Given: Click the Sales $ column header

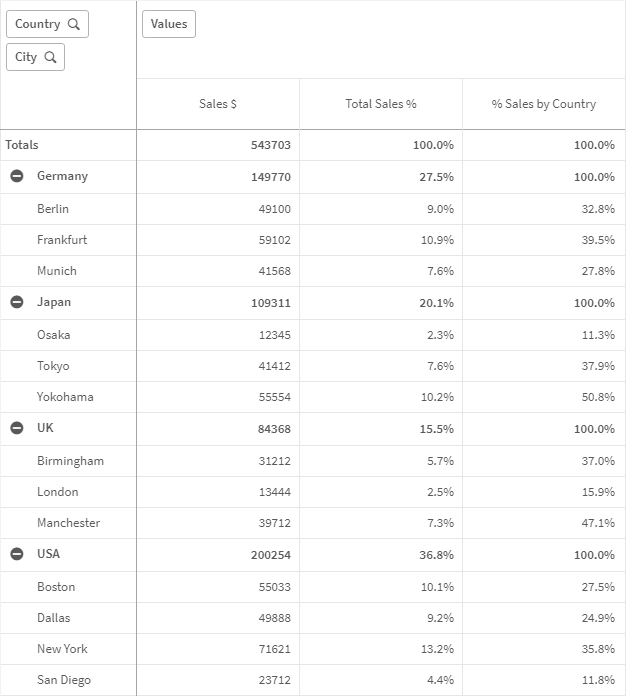Looking at the screenshot, I should click(x=218, y=104).
